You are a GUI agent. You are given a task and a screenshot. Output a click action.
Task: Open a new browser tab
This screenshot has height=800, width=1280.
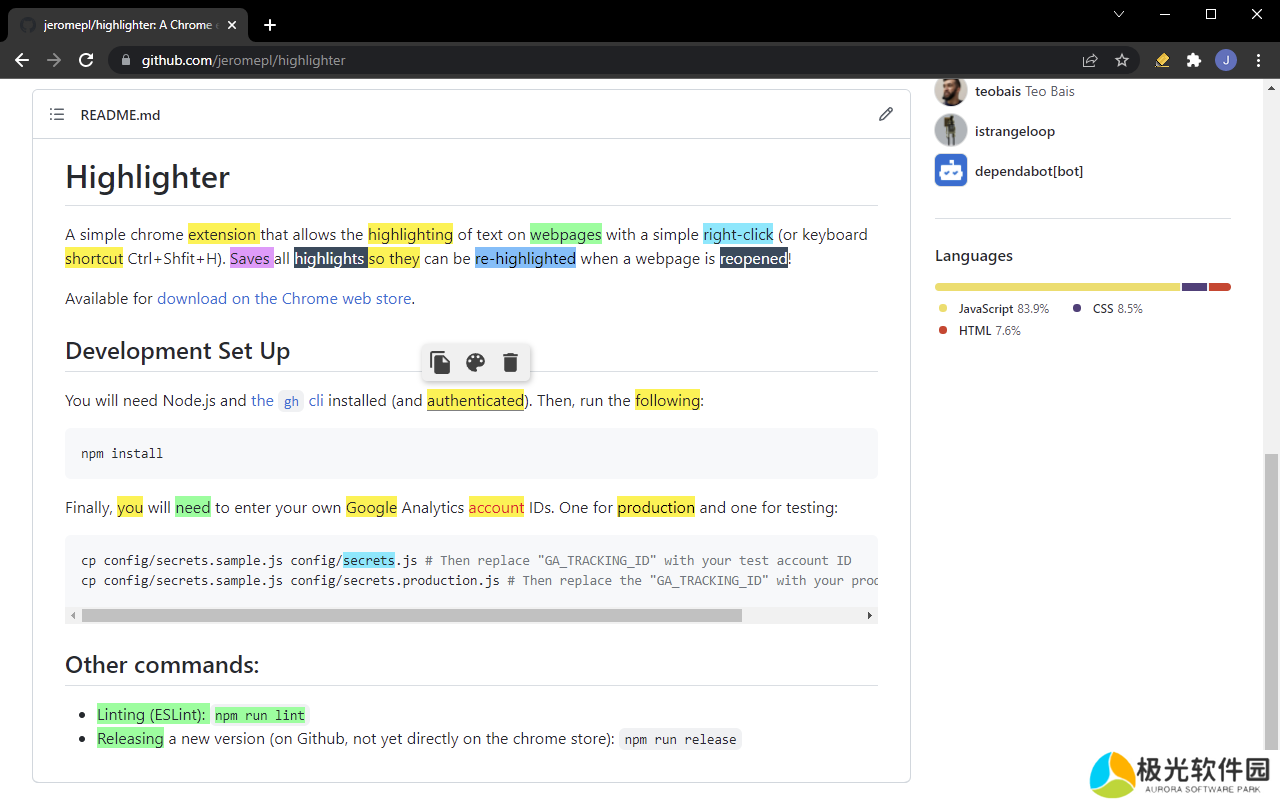(269, 25)
